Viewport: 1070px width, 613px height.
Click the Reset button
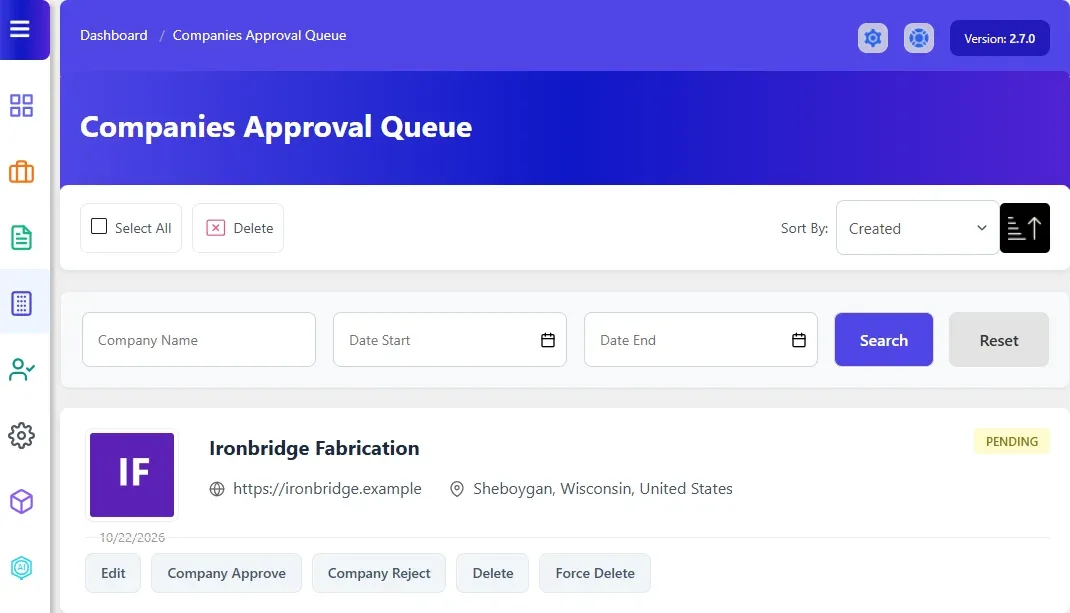998,340
